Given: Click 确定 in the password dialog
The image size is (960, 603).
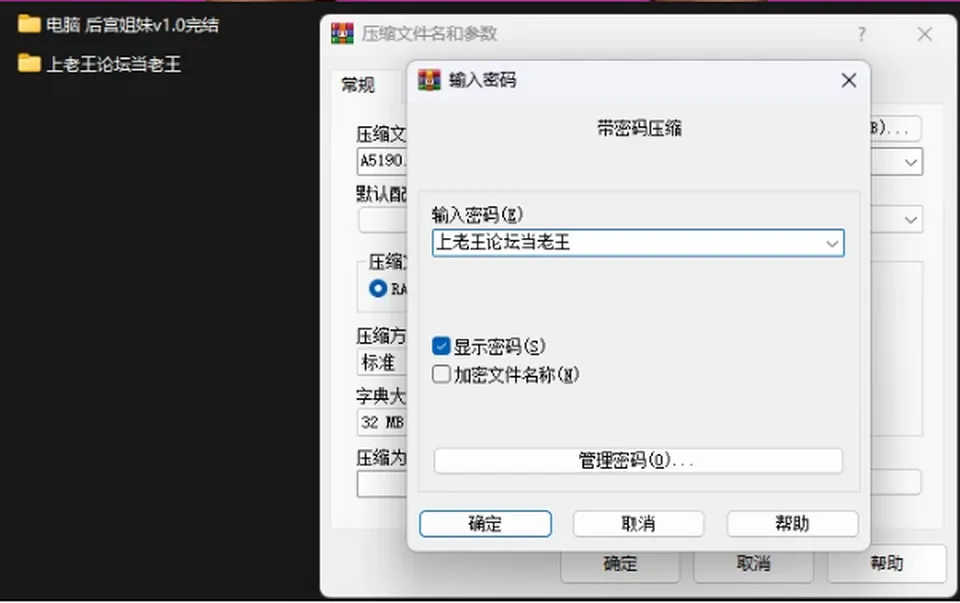Looking at the screenshot, I should click(485, 524).
